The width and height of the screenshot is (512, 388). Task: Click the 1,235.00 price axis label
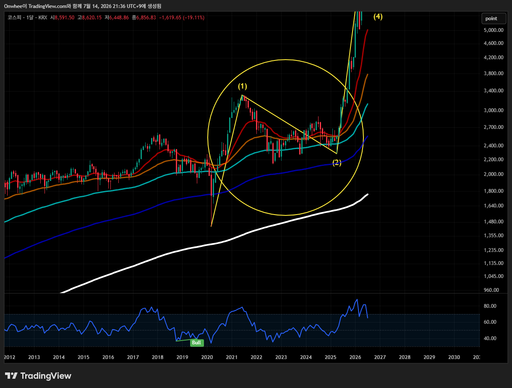coord(494,250)
